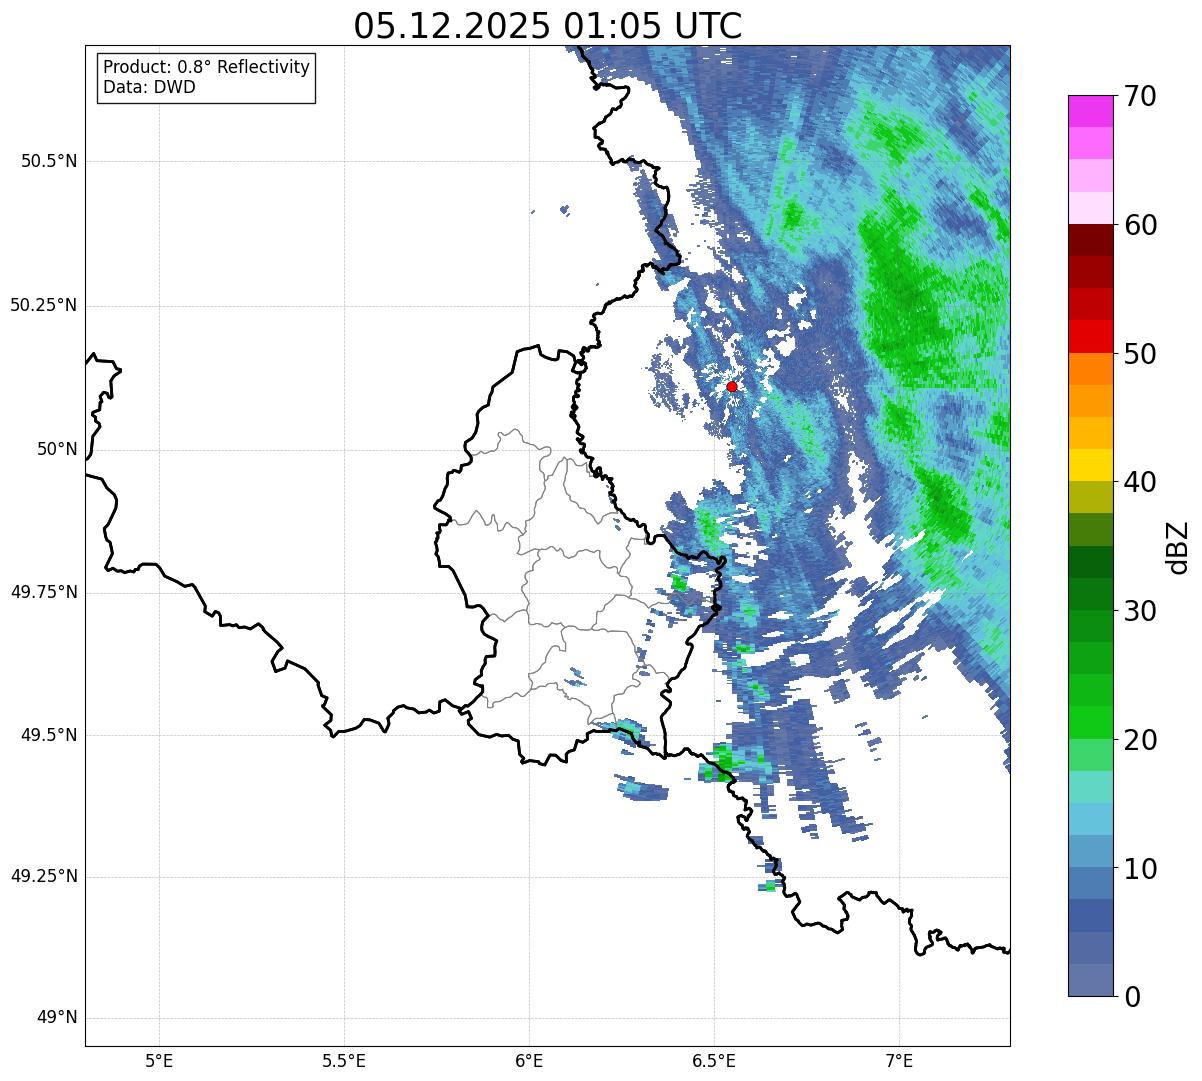1202x1081 pixels.
Task: Click the plot title "05.12.2025 01:05 UTC"
Action: 548,26
